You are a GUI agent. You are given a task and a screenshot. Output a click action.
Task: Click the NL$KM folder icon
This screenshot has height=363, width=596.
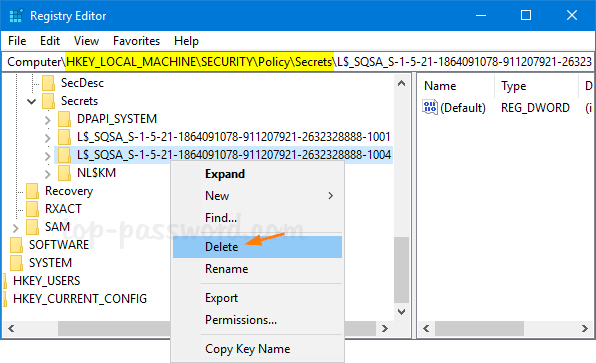coord(64,173)
